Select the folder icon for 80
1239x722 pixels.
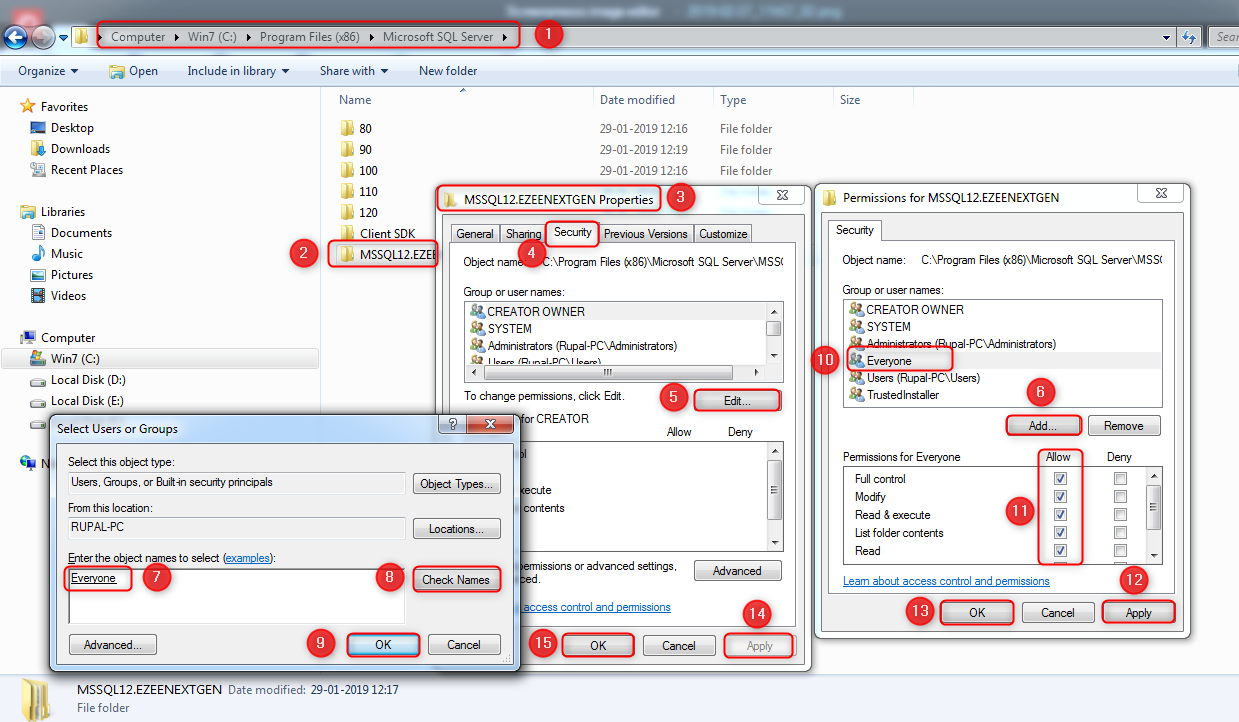tap(347, 128)
